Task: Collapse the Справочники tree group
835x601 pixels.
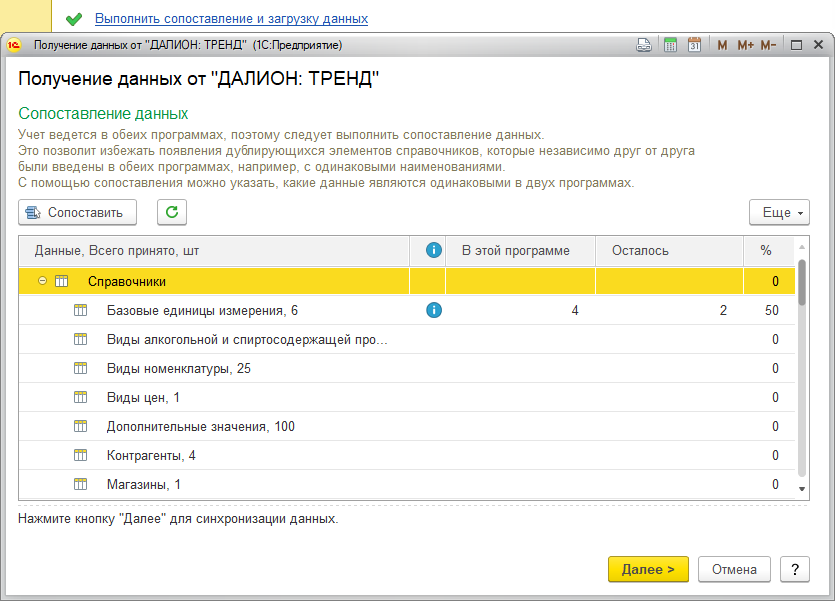Action: 43,281
